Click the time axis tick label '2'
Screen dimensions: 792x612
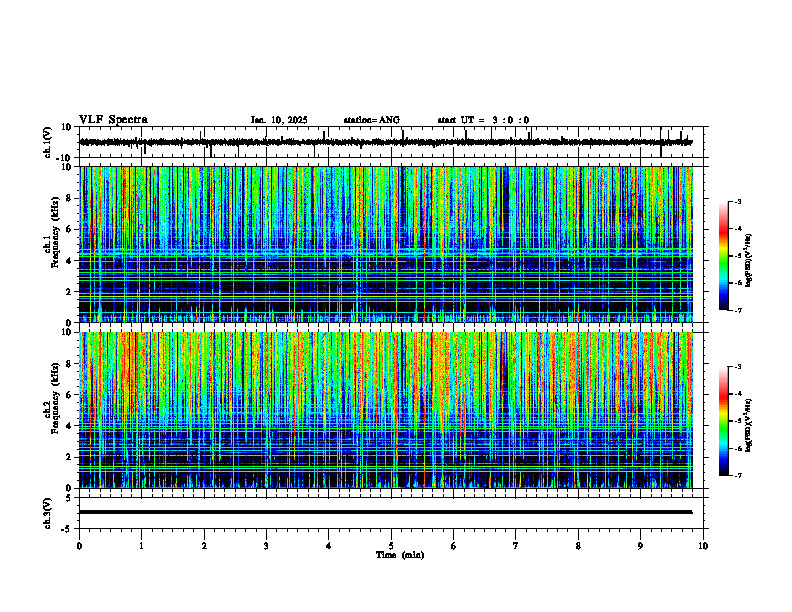(x=204, y=546)
